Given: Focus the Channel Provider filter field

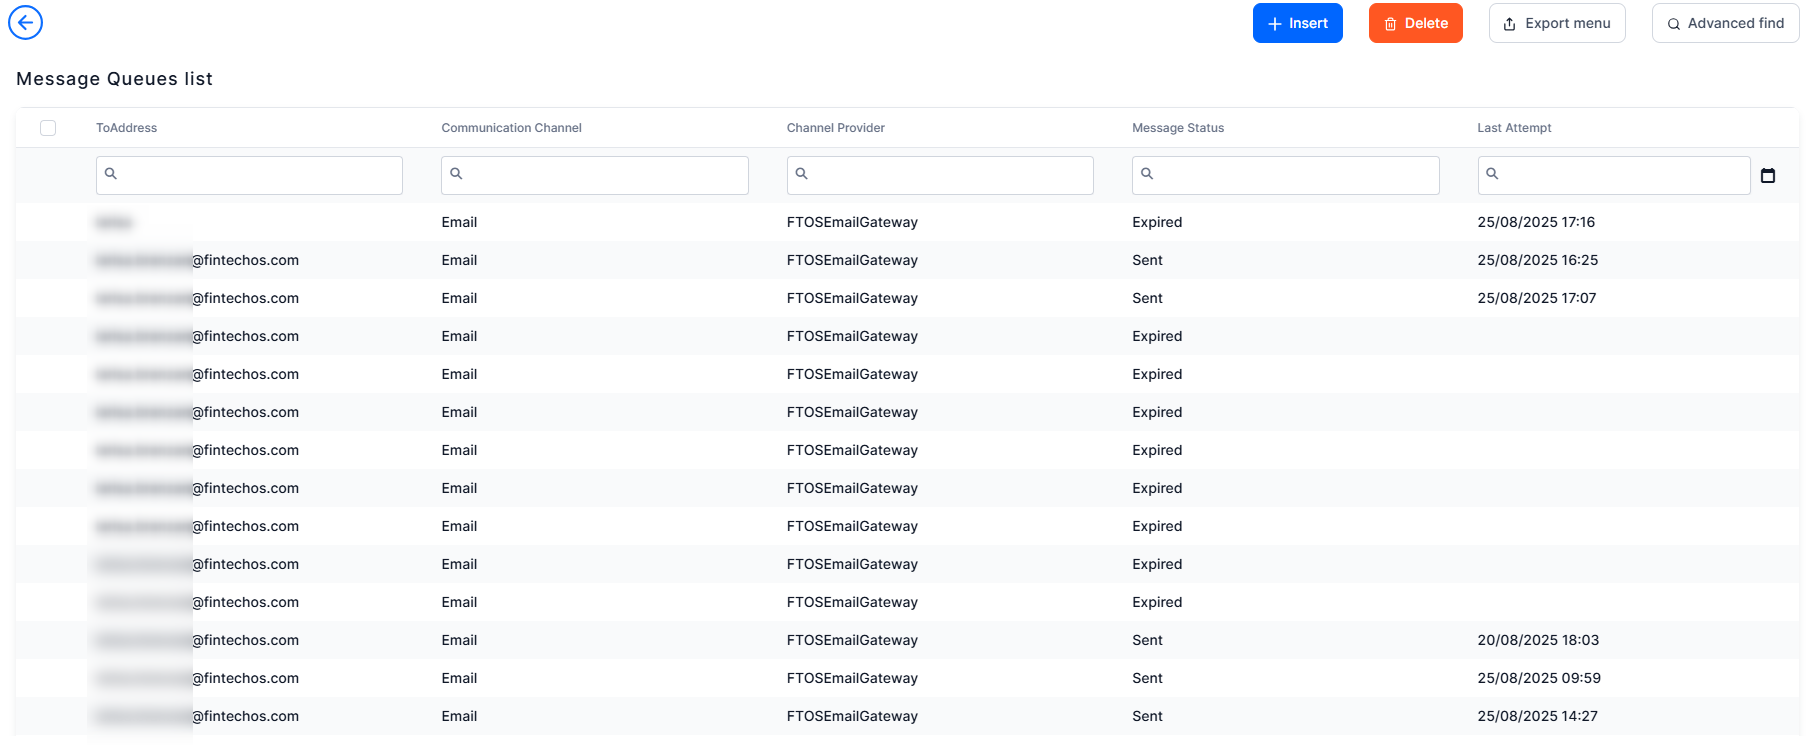Looking at the screenshot, I should coord(940,175).
